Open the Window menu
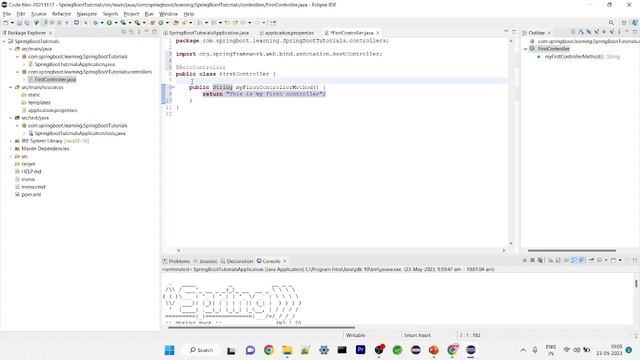The width and height of the screenshot is (640, 360). coord(168,14)
